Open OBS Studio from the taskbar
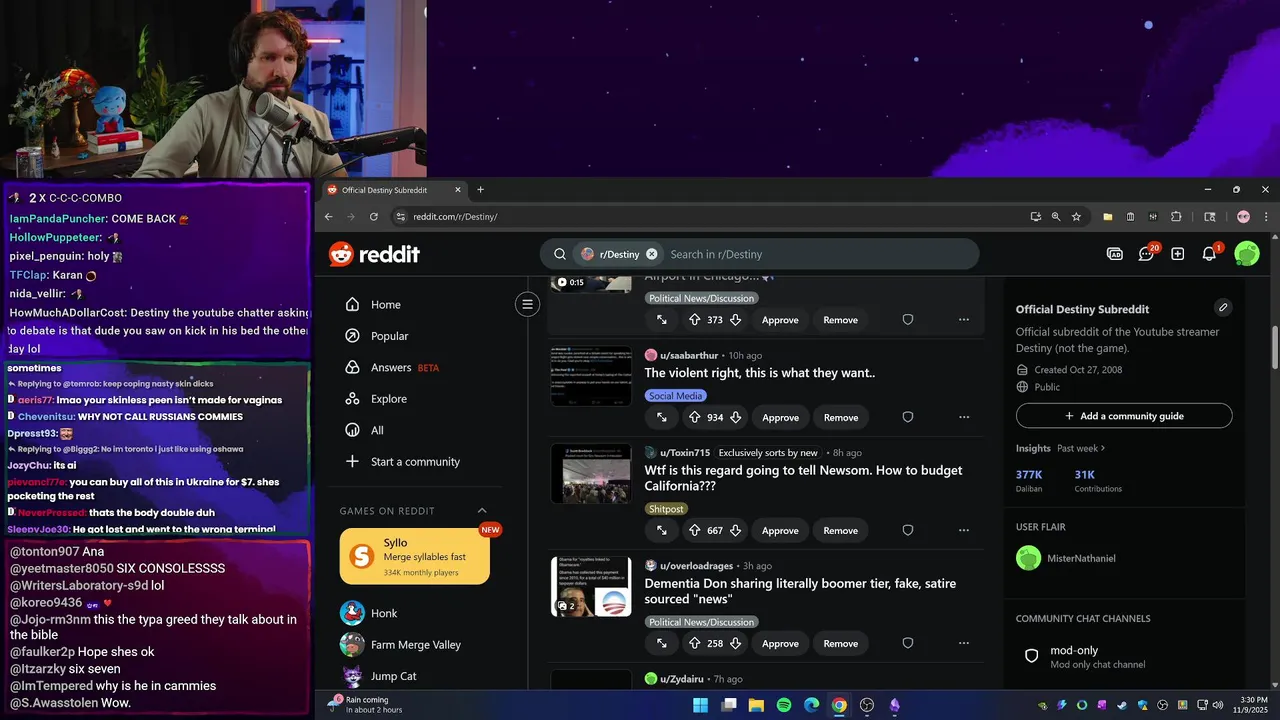 point(867,705)
